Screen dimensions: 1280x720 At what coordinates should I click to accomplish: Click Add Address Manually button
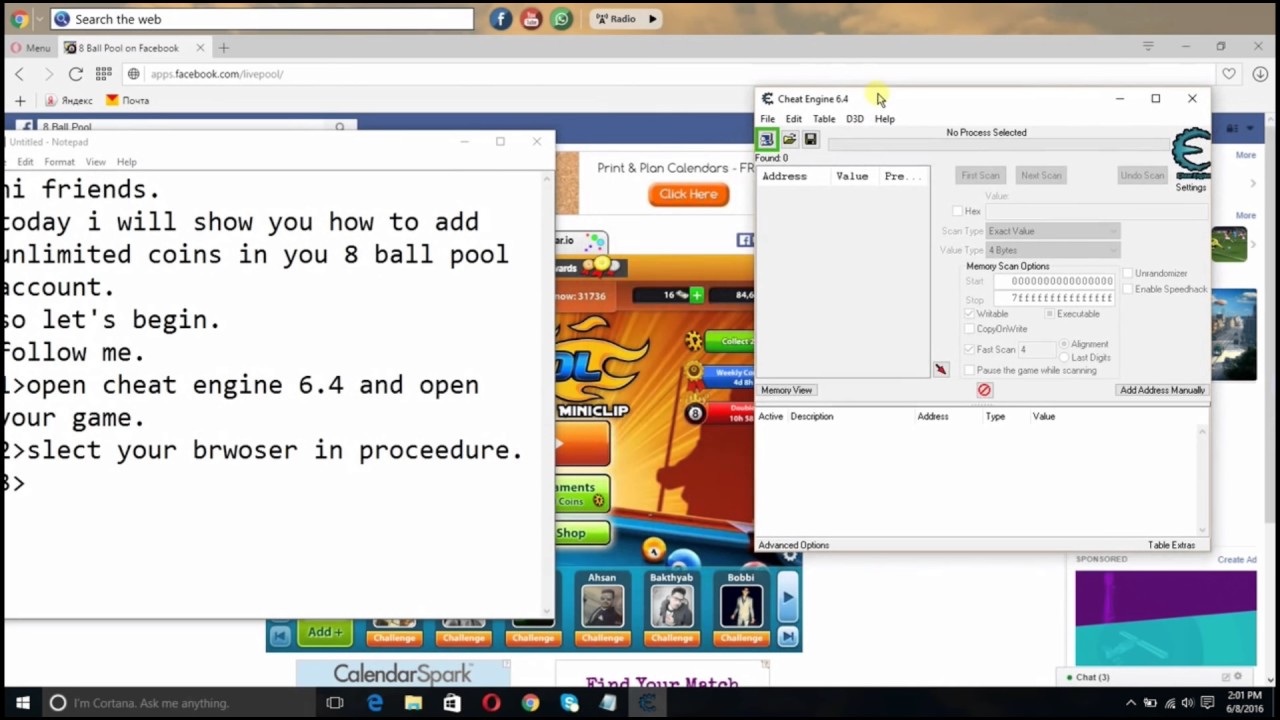click(x=1162, y=390)
